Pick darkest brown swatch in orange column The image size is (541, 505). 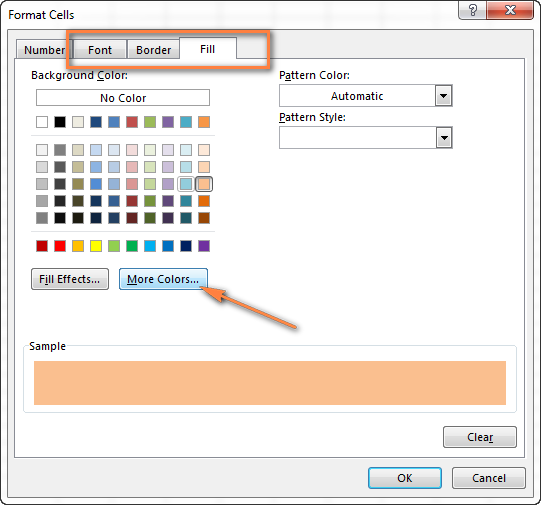click(204, 218)
